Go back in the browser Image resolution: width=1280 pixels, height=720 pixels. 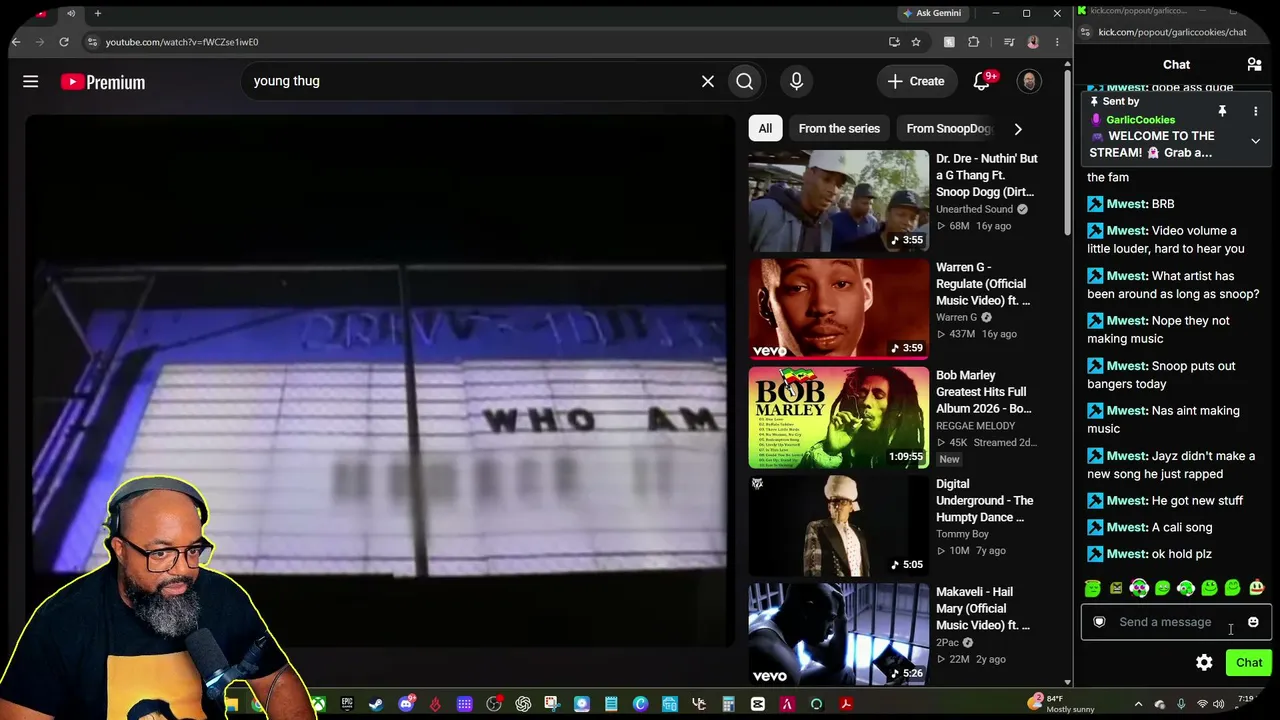tap(16, 42)
